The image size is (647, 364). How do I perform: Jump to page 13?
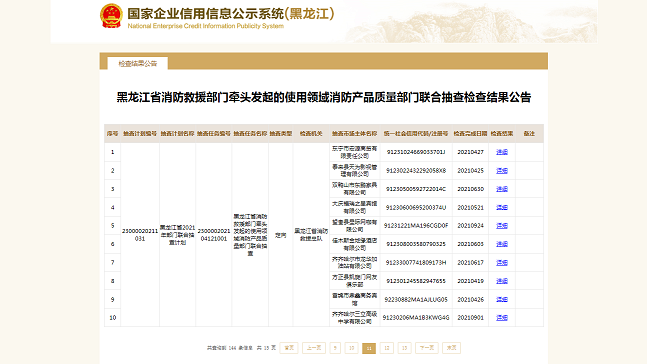click(x=404, y=348)
